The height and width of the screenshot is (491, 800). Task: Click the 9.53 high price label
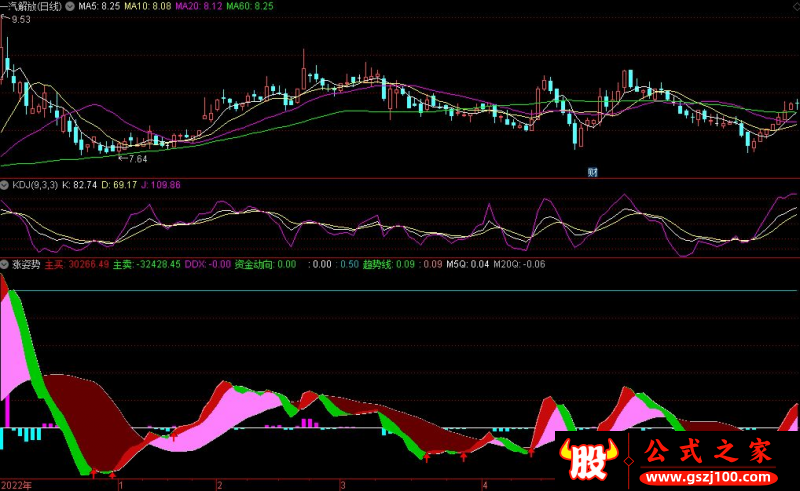click(21, 20)
